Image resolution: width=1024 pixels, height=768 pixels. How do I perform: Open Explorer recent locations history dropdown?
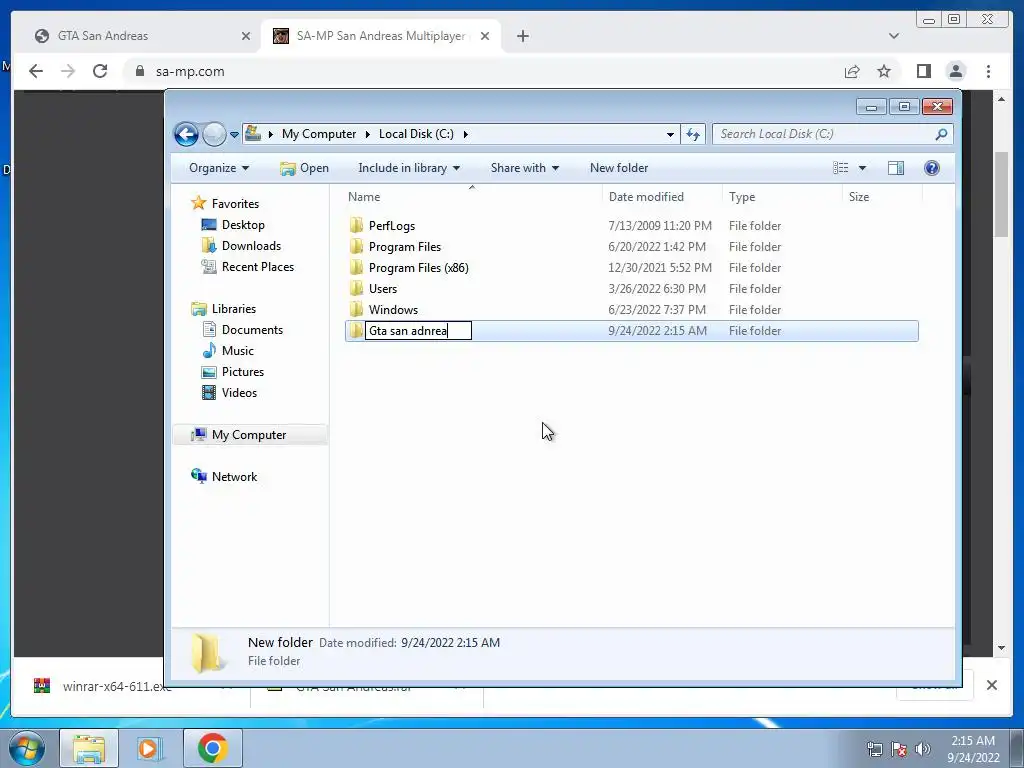tap(234, 135)
